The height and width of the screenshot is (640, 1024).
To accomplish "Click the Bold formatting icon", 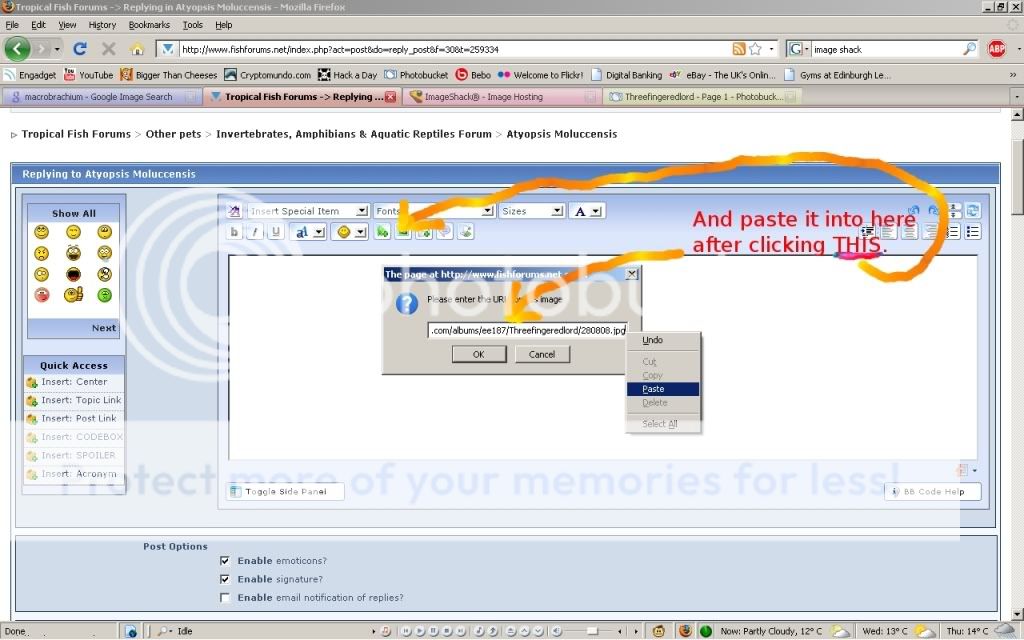I will point(236,231).
